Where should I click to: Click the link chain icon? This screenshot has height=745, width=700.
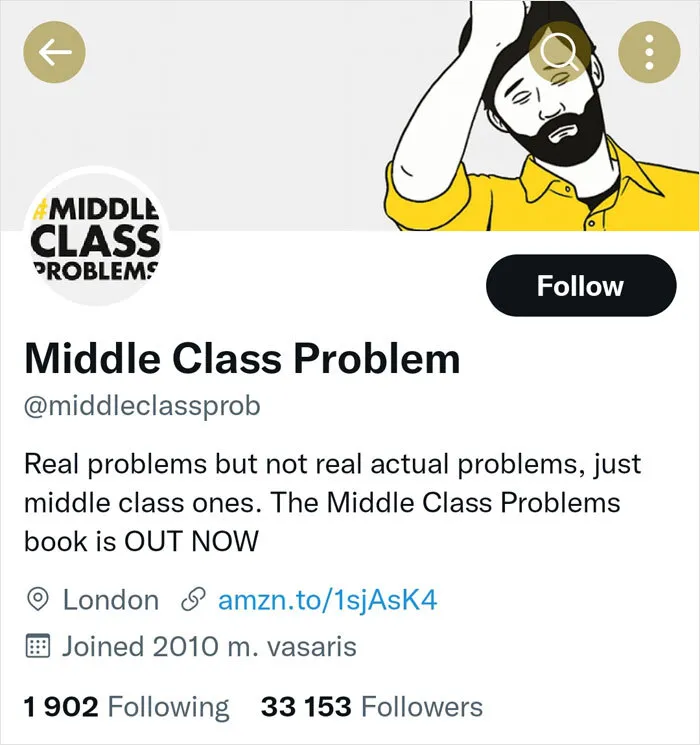tap(193, 599)
